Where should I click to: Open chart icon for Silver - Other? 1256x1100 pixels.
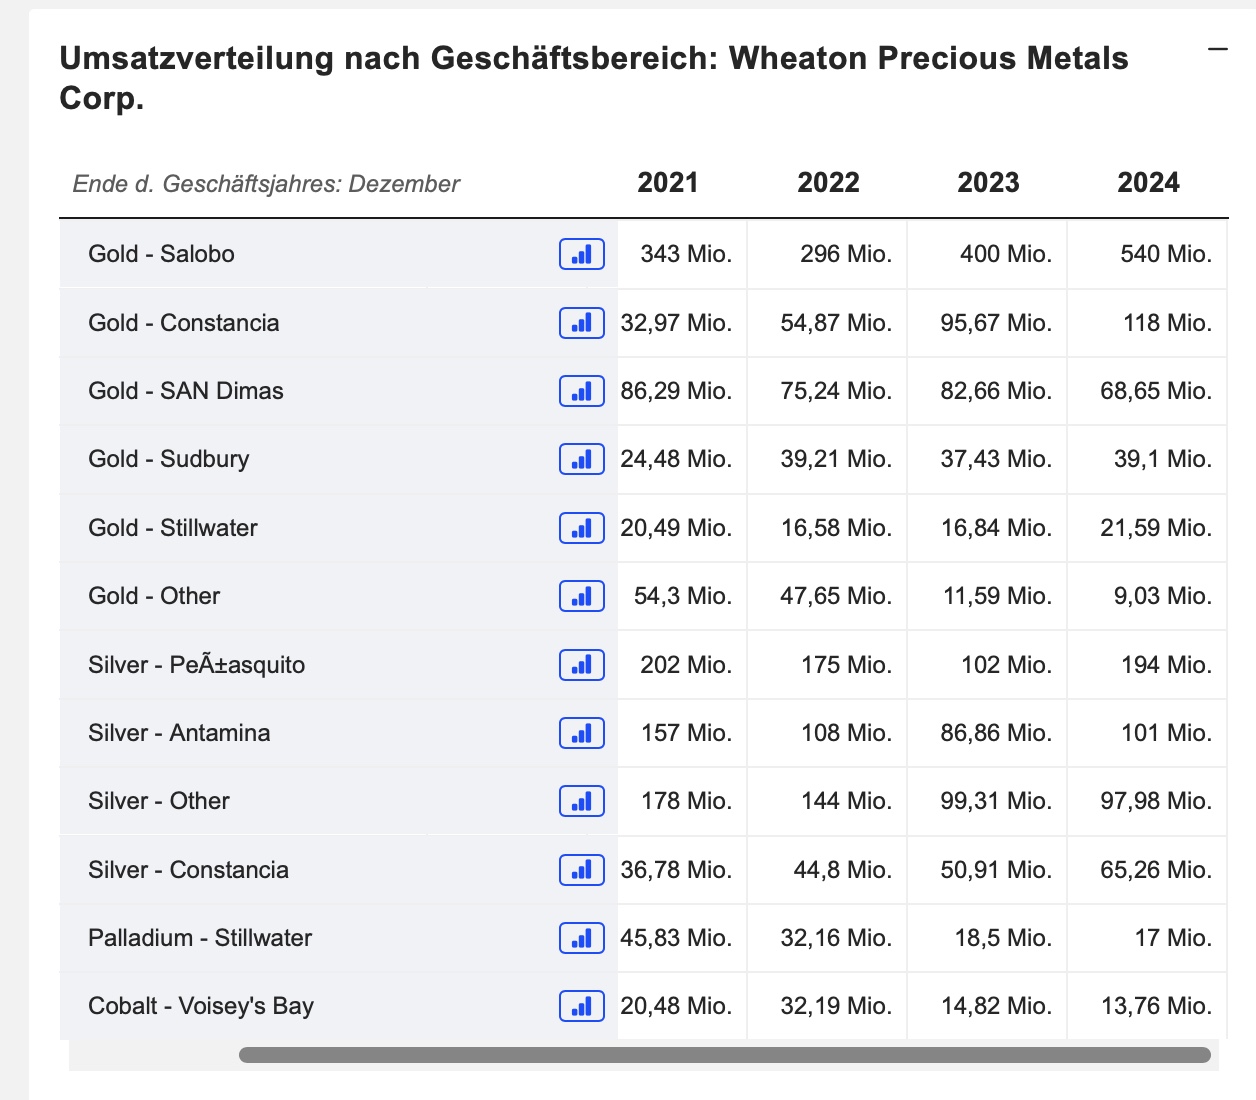[x=582, y=801]
